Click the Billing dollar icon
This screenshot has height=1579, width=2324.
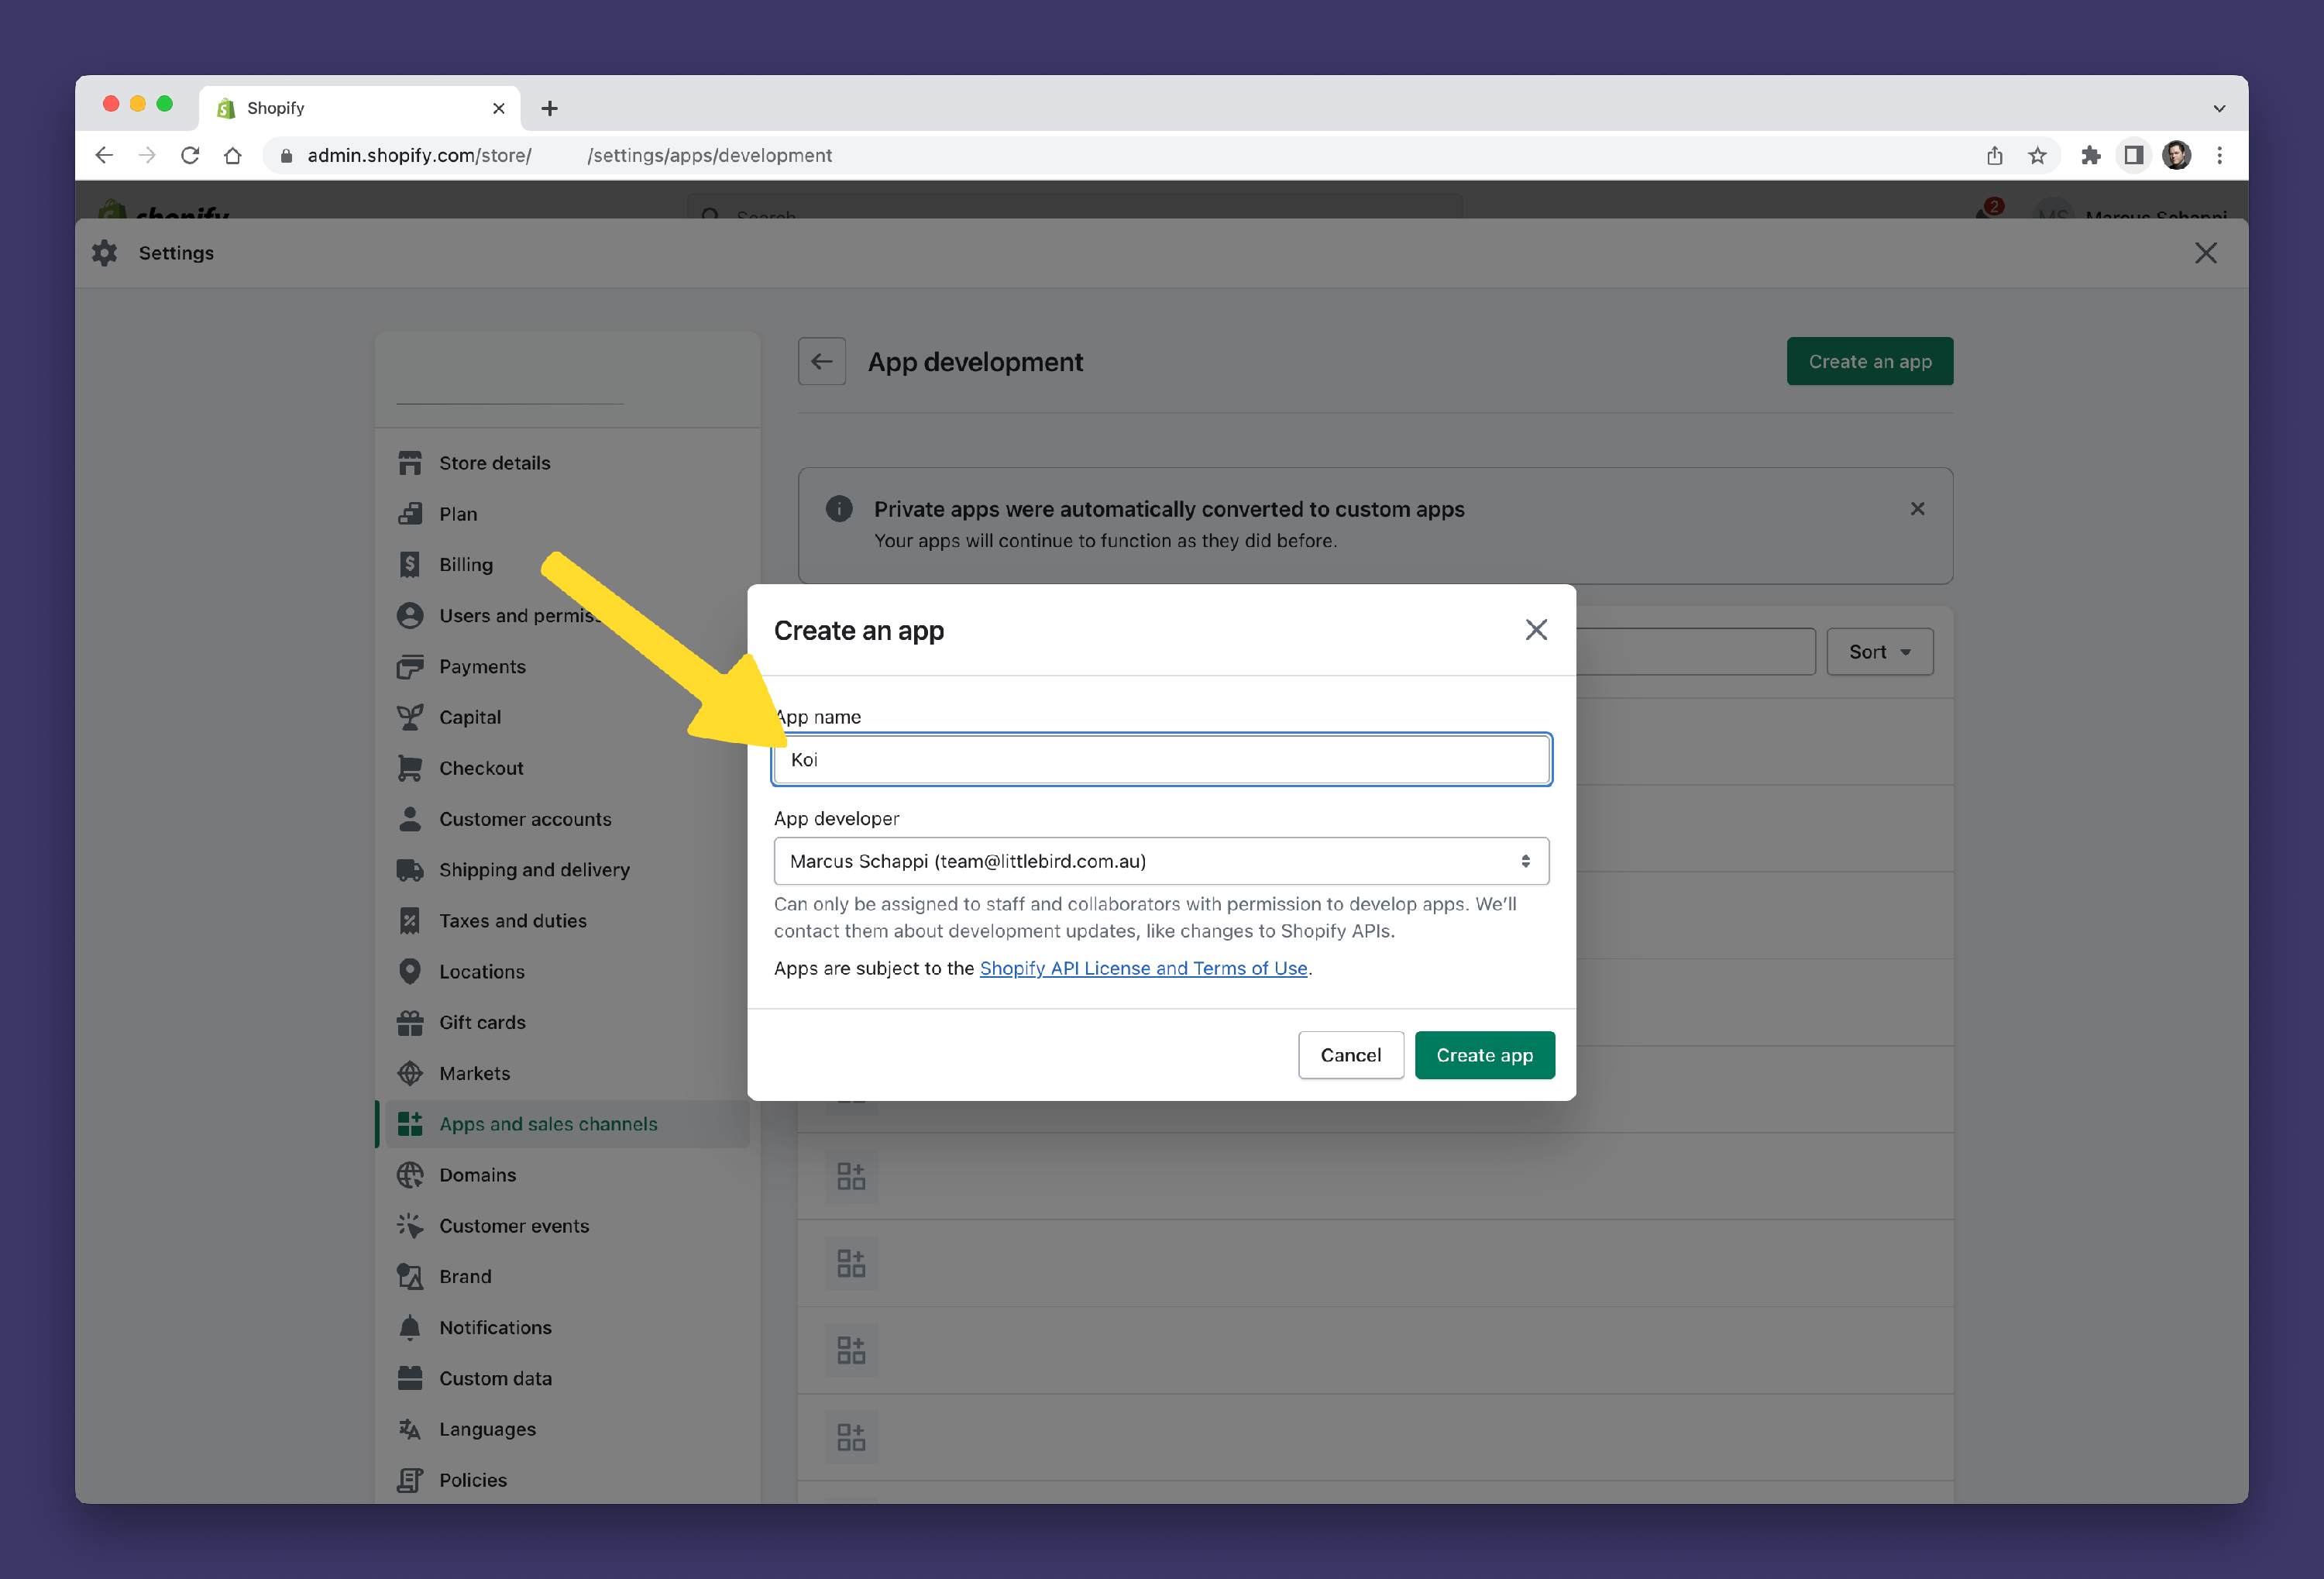409,565
